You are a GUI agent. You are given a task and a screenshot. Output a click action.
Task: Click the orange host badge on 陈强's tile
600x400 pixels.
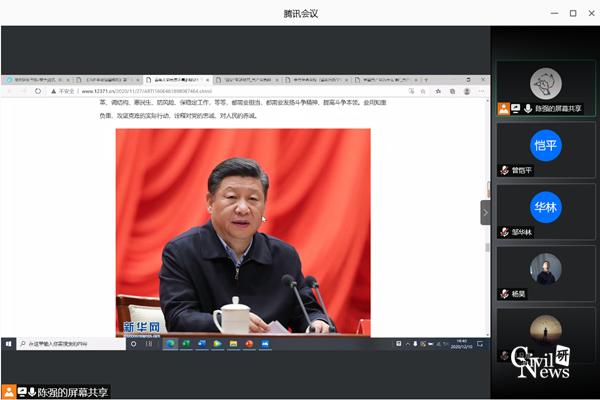(x=503, y=108)
